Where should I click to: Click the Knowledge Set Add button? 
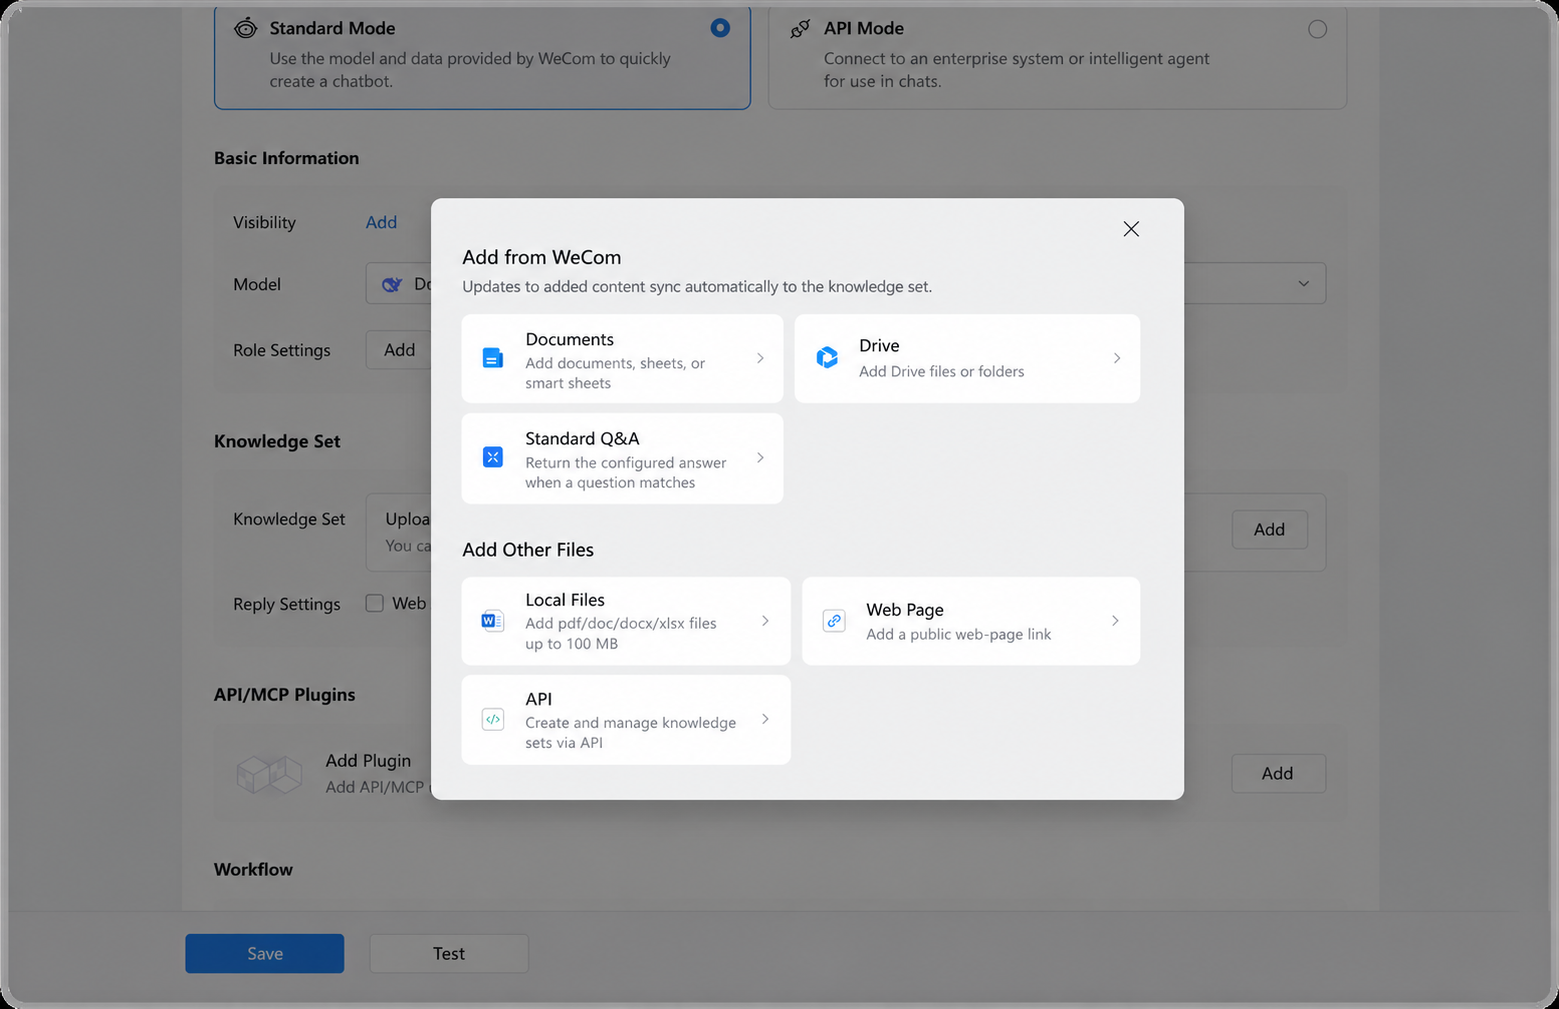(1269, 529)
